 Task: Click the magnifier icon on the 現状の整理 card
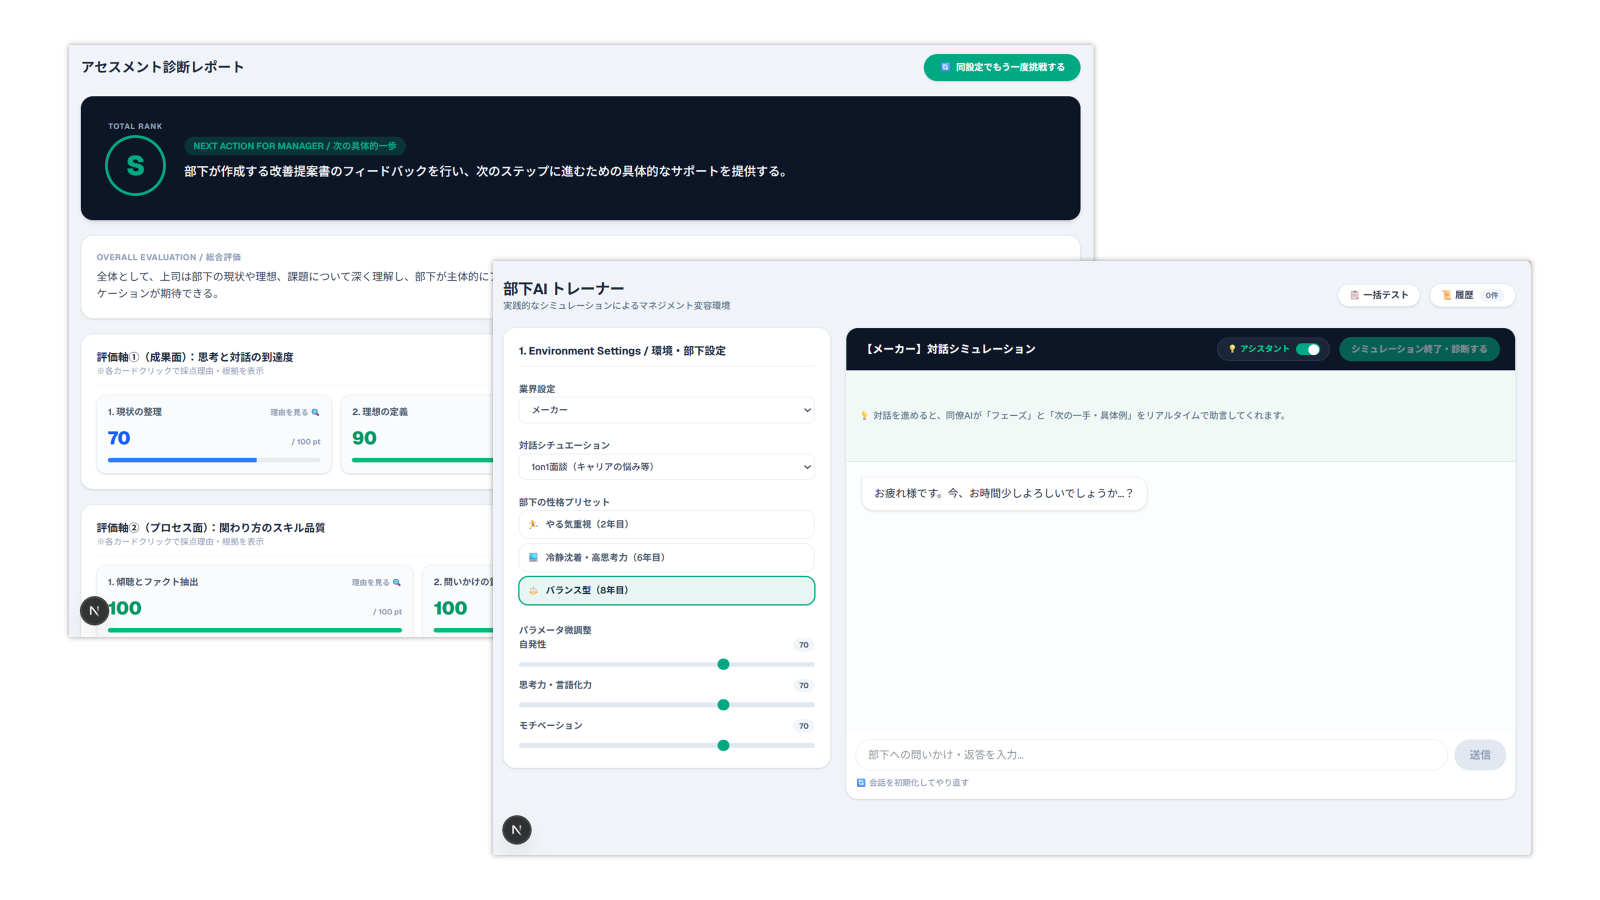click(x=315, y=412)
